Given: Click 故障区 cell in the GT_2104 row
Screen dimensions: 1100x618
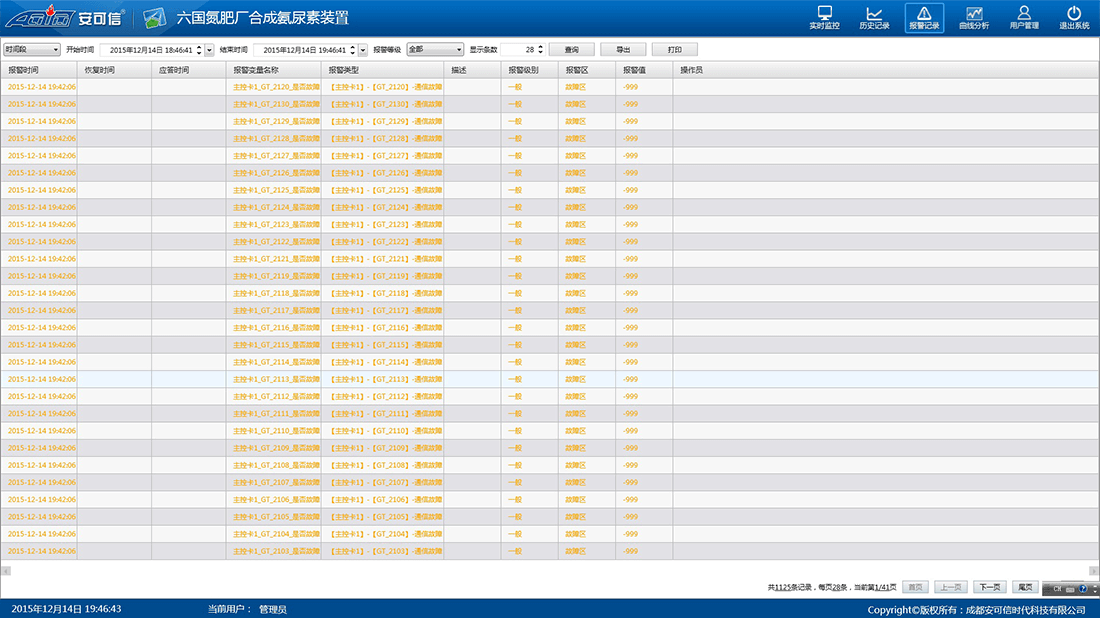Looking at the screenshot, I should tap(575, 534).
